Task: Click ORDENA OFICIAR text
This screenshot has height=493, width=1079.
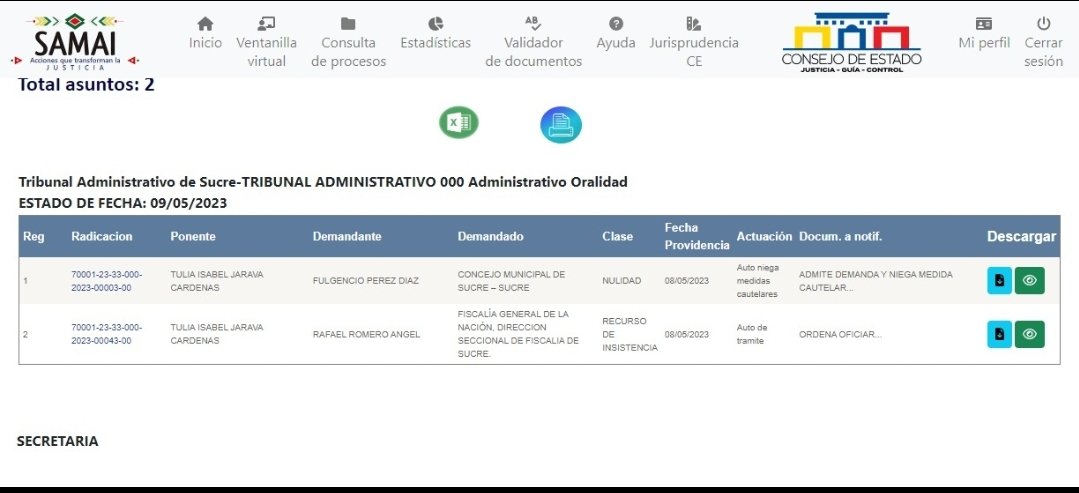Action: [x=840, y=335]
